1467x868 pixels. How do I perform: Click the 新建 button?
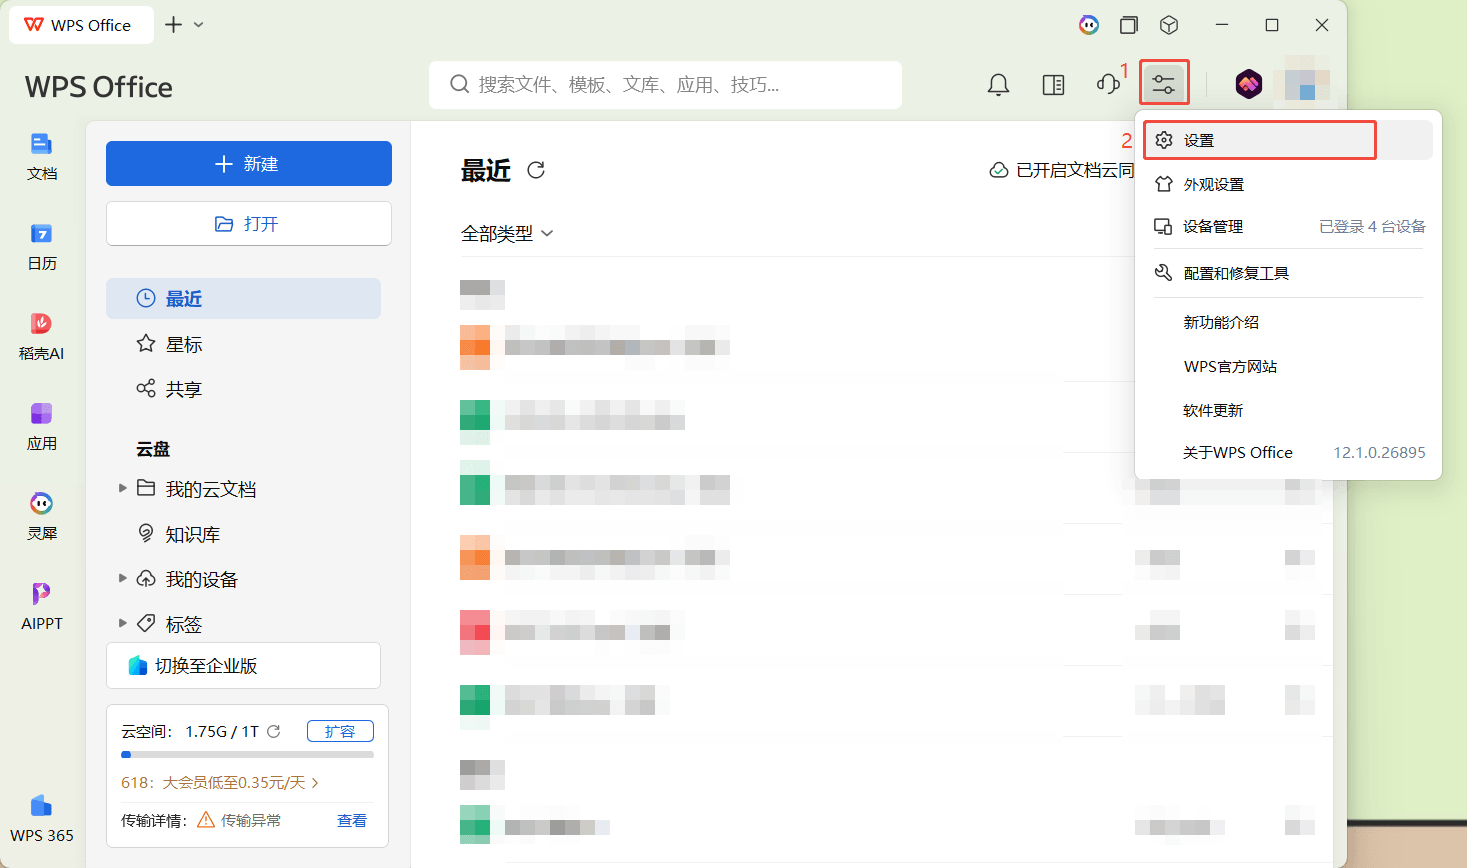(x=249, y=163)
